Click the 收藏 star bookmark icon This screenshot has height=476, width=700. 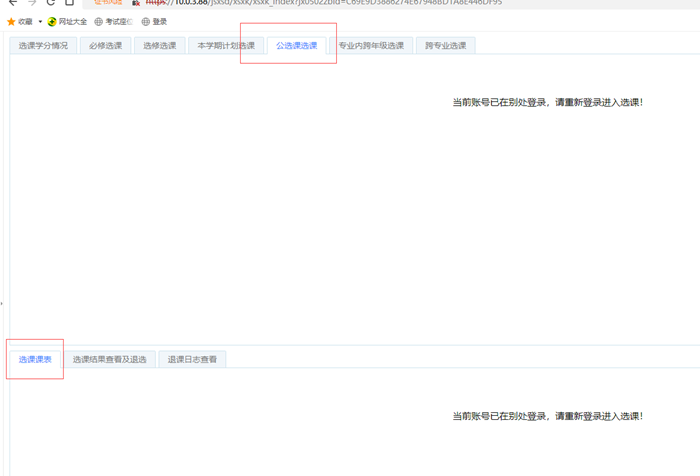[x=12, y=21]
